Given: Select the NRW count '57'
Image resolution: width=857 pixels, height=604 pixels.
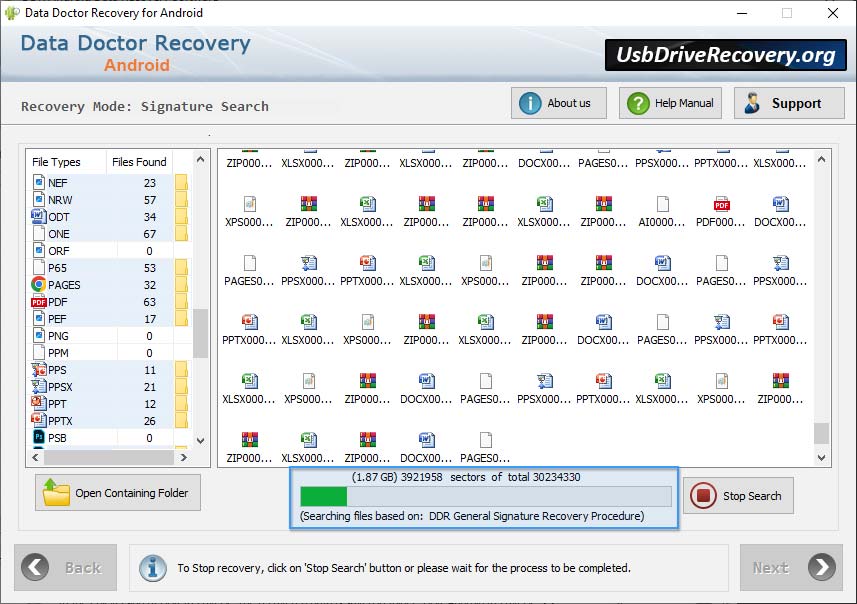Looking at the screenshot, I should (150, 200).
